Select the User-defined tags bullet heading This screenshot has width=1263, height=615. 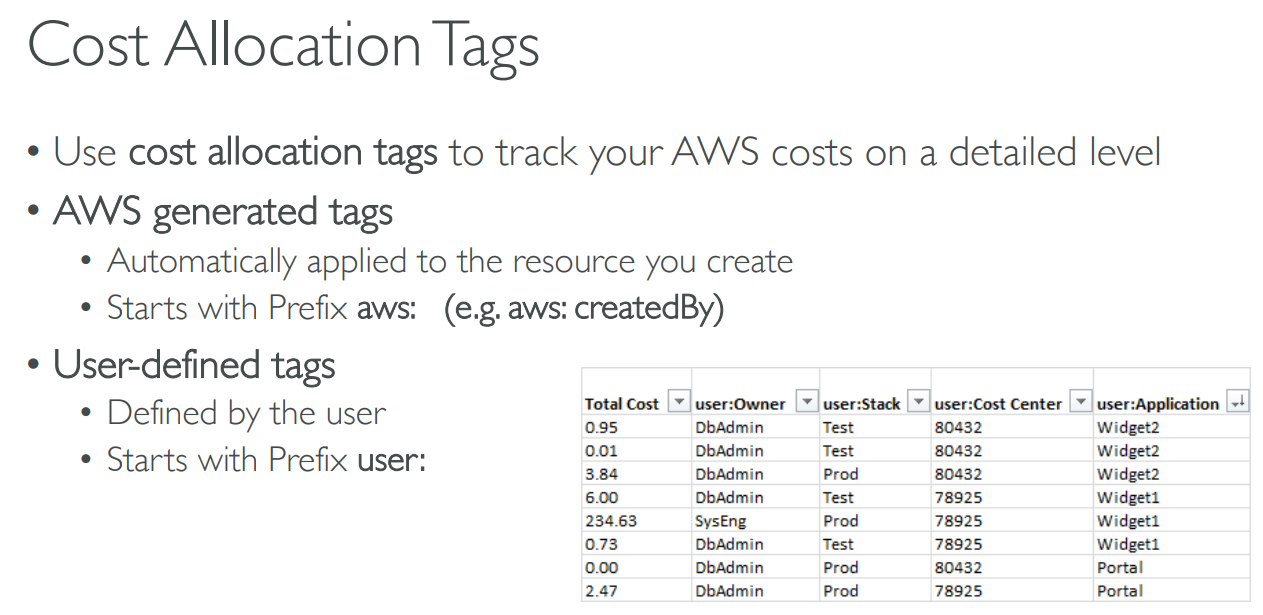(x=194, y=365)
